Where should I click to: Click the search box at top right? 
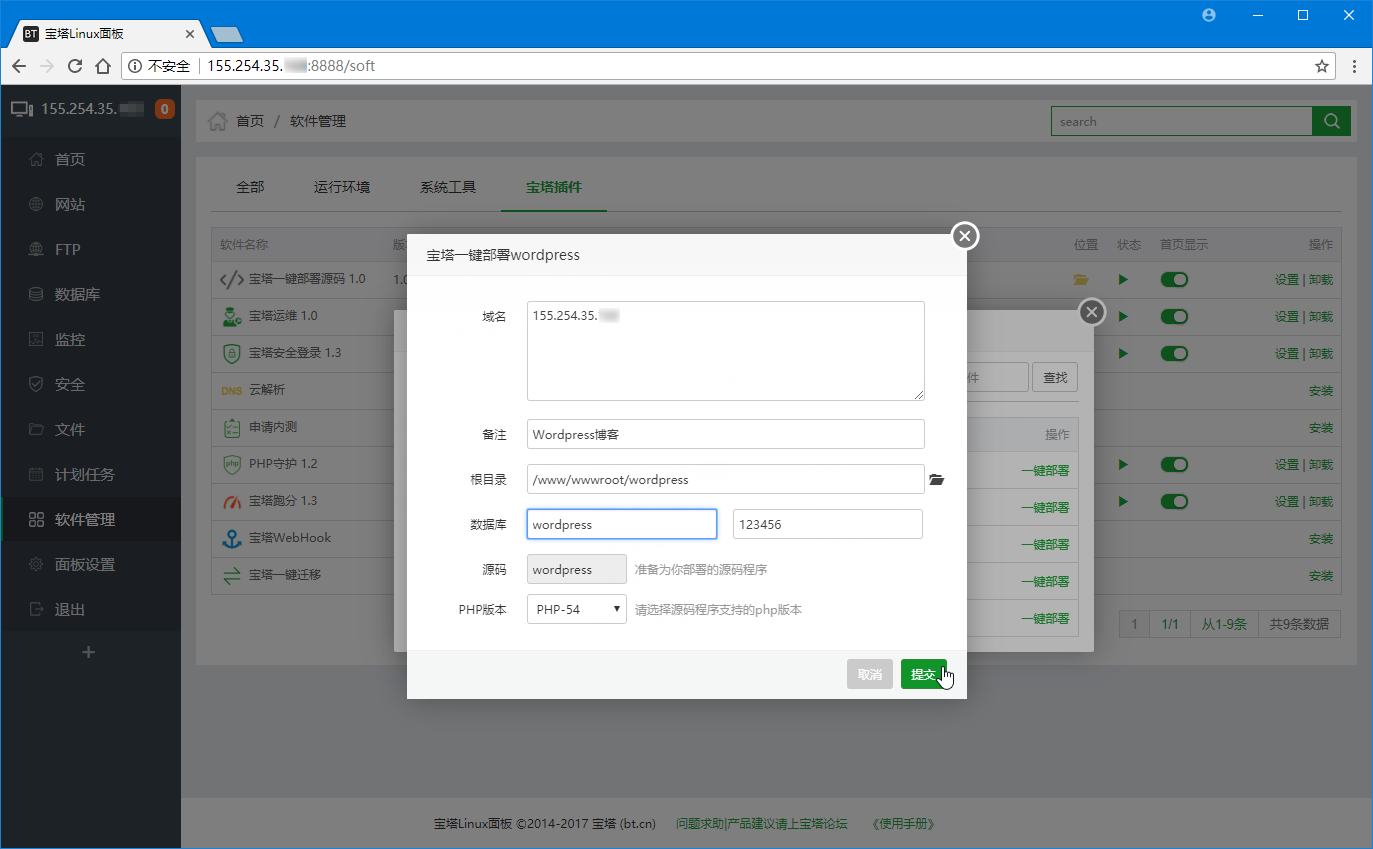tap(1181, 121)
